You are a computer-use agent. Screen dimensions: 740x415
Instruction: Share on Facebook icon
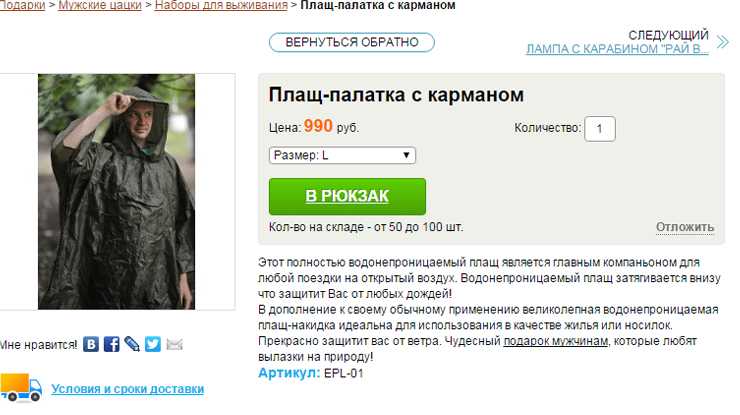111,344
